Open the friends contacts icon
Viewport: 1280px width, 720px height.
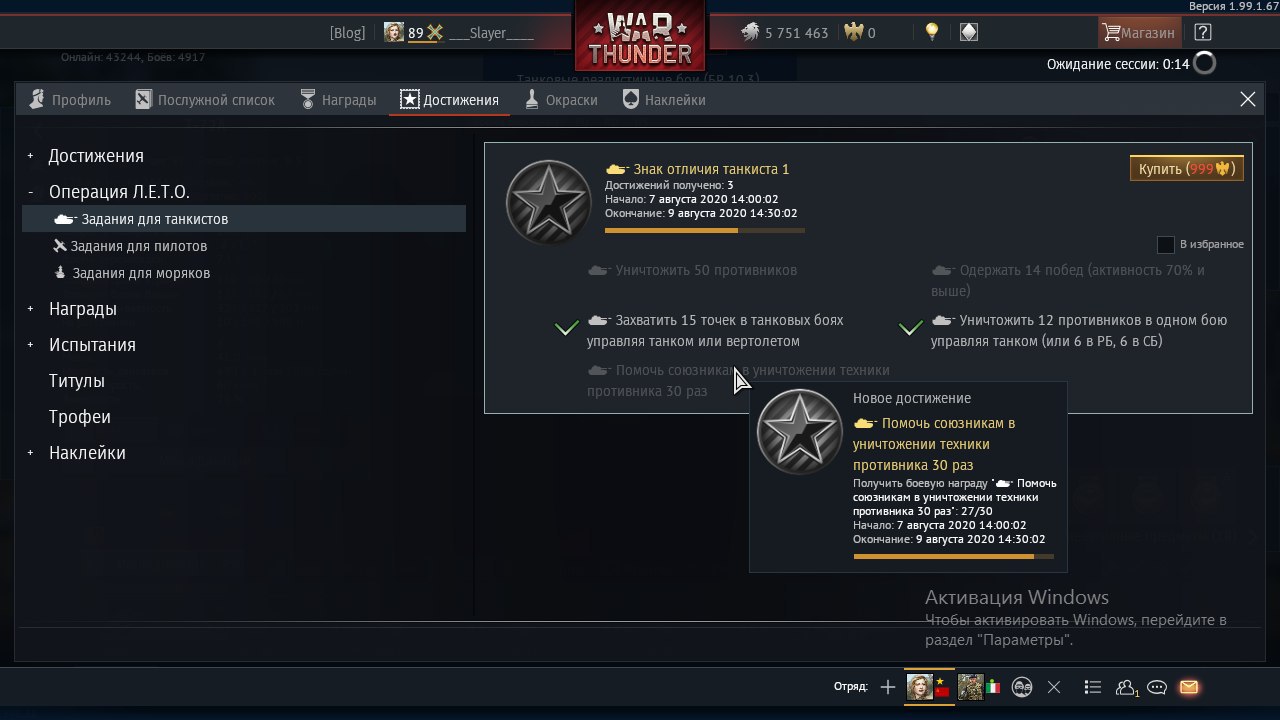pyautogui.click(x=1127, y=687)
